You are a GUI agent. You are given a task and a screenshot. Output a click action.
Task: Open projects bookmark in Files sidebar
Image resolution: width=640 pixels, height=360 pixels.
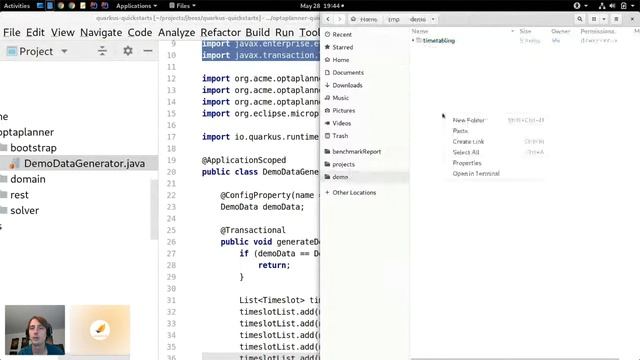pyautogui.click(x=343, y=164)
